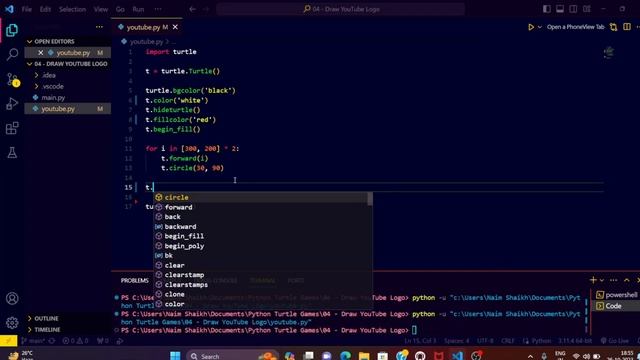Click the main branch in status bar
This screenshot has width=640, height=360.
[x=33, y=341]
